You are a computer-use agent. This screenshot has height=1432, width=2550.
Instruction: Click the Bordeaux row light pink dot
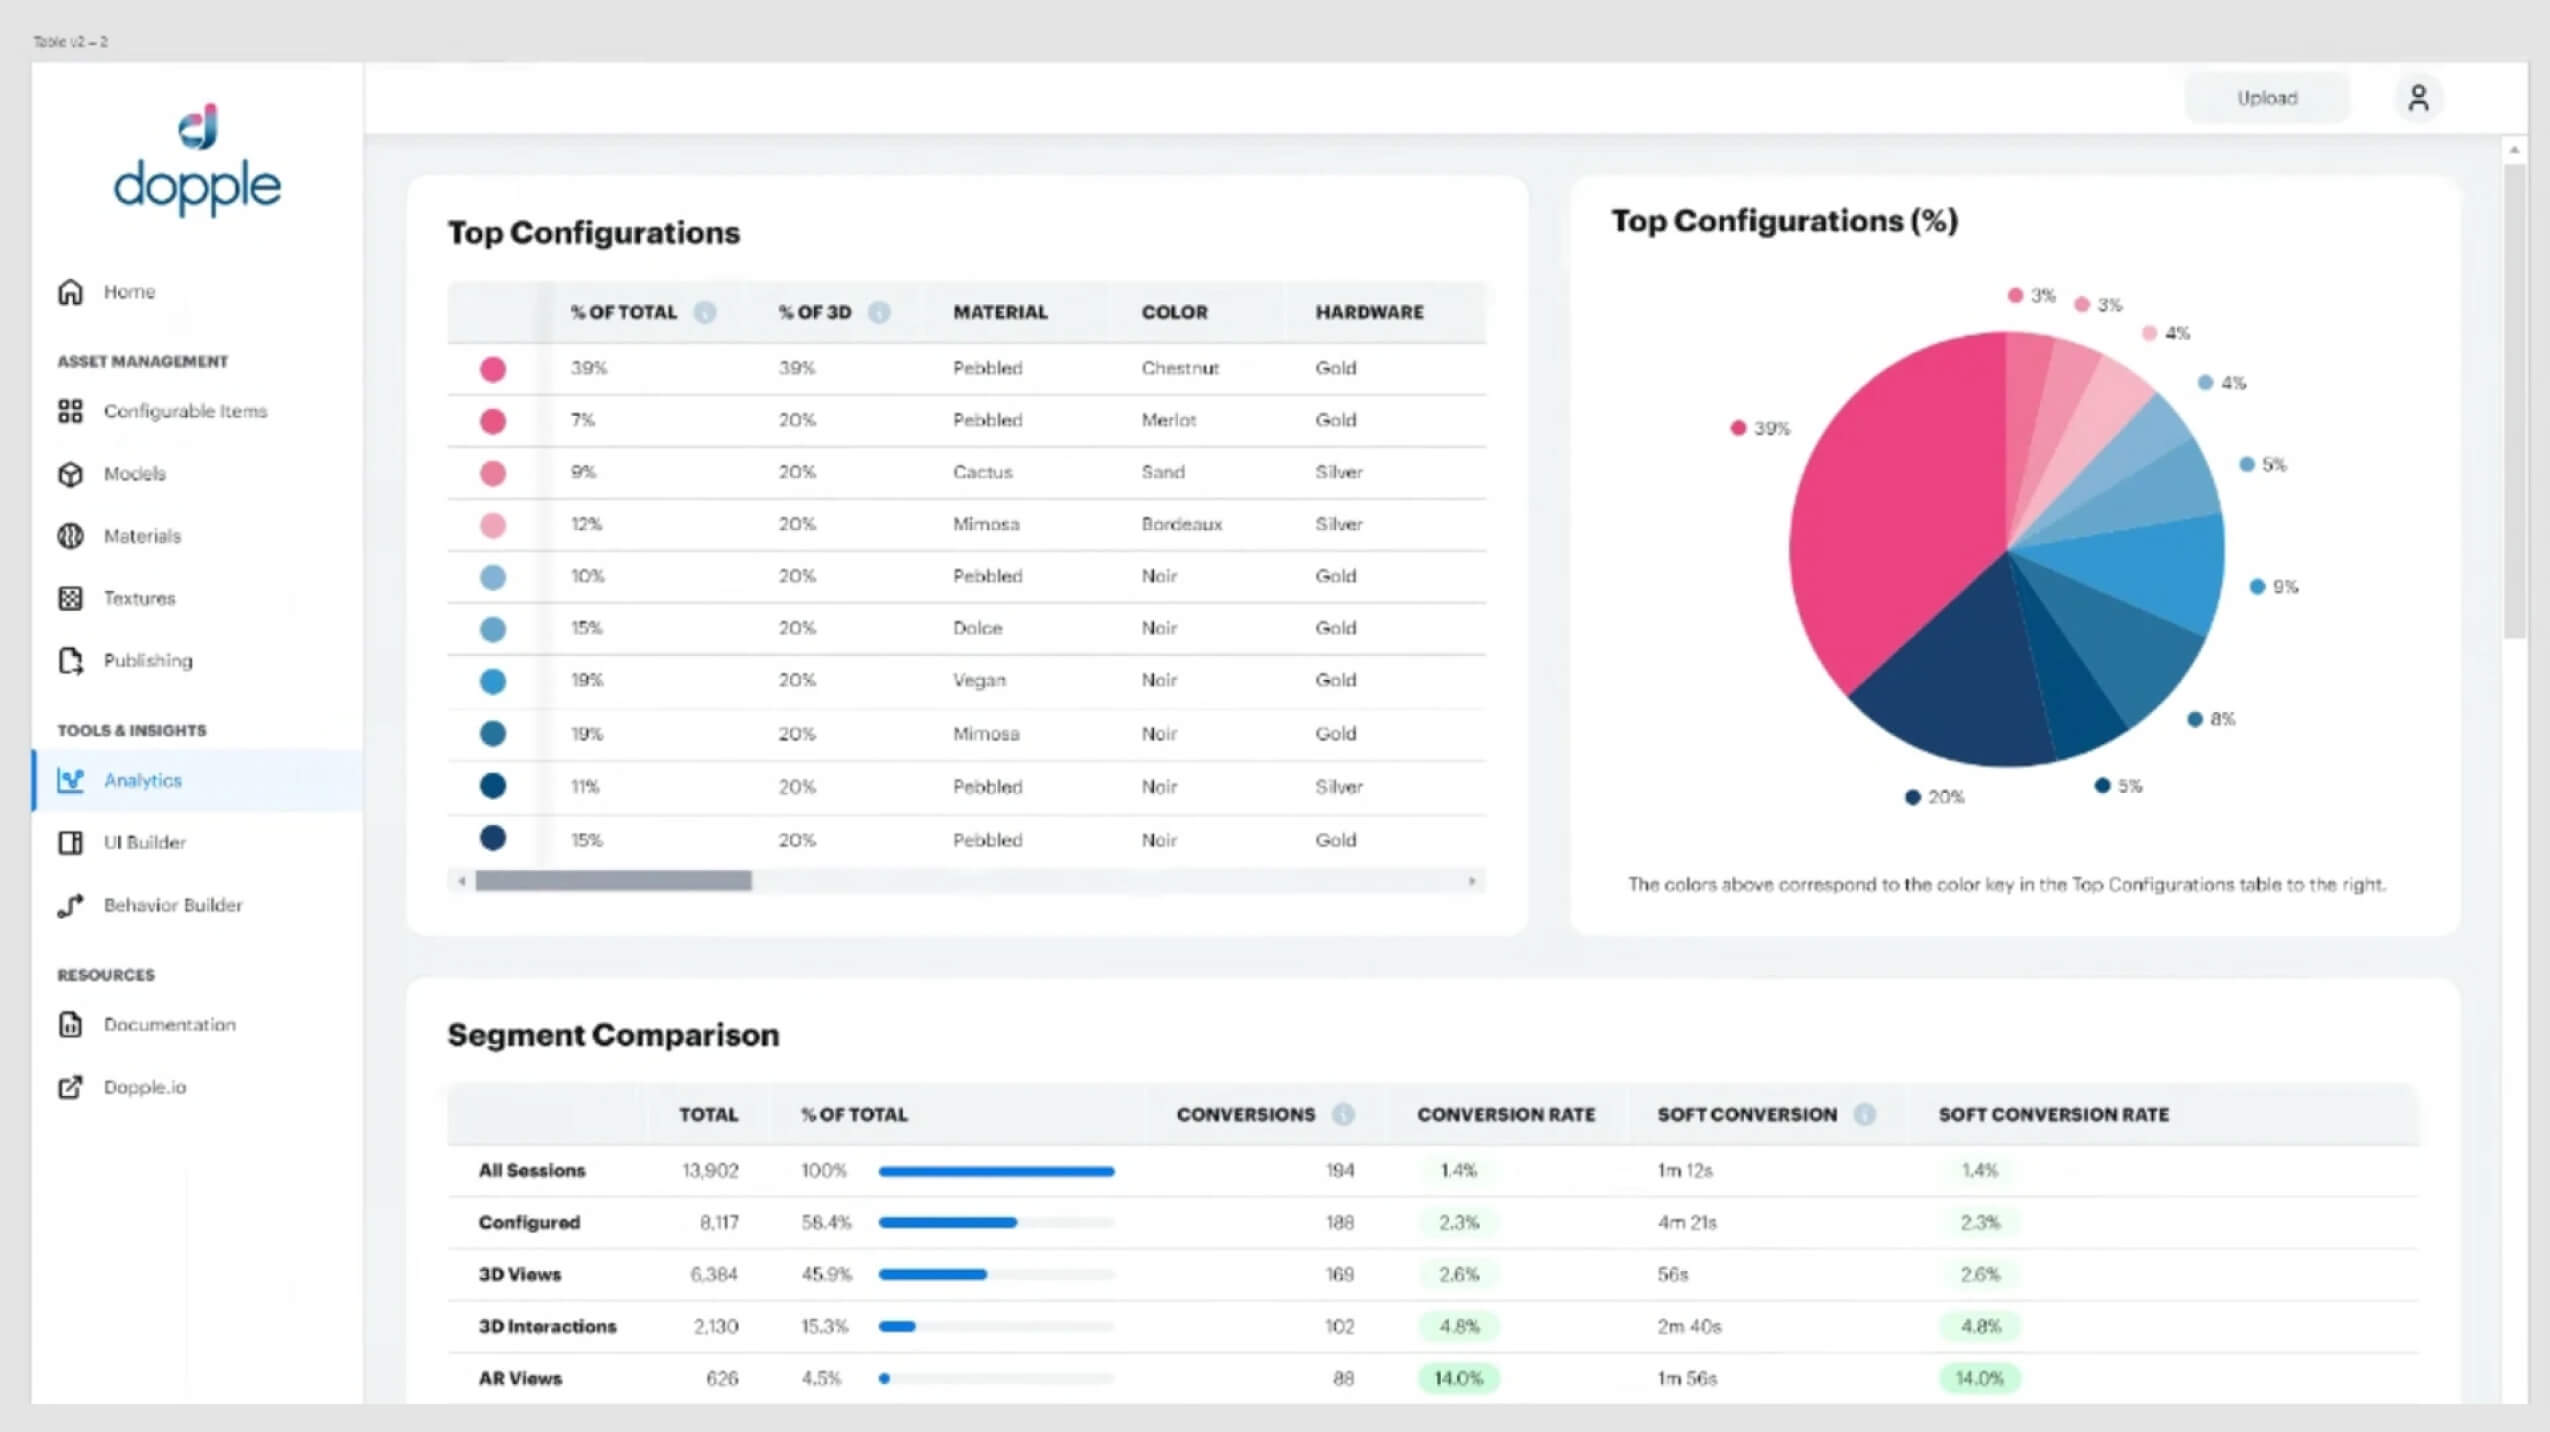pos(493,525)
